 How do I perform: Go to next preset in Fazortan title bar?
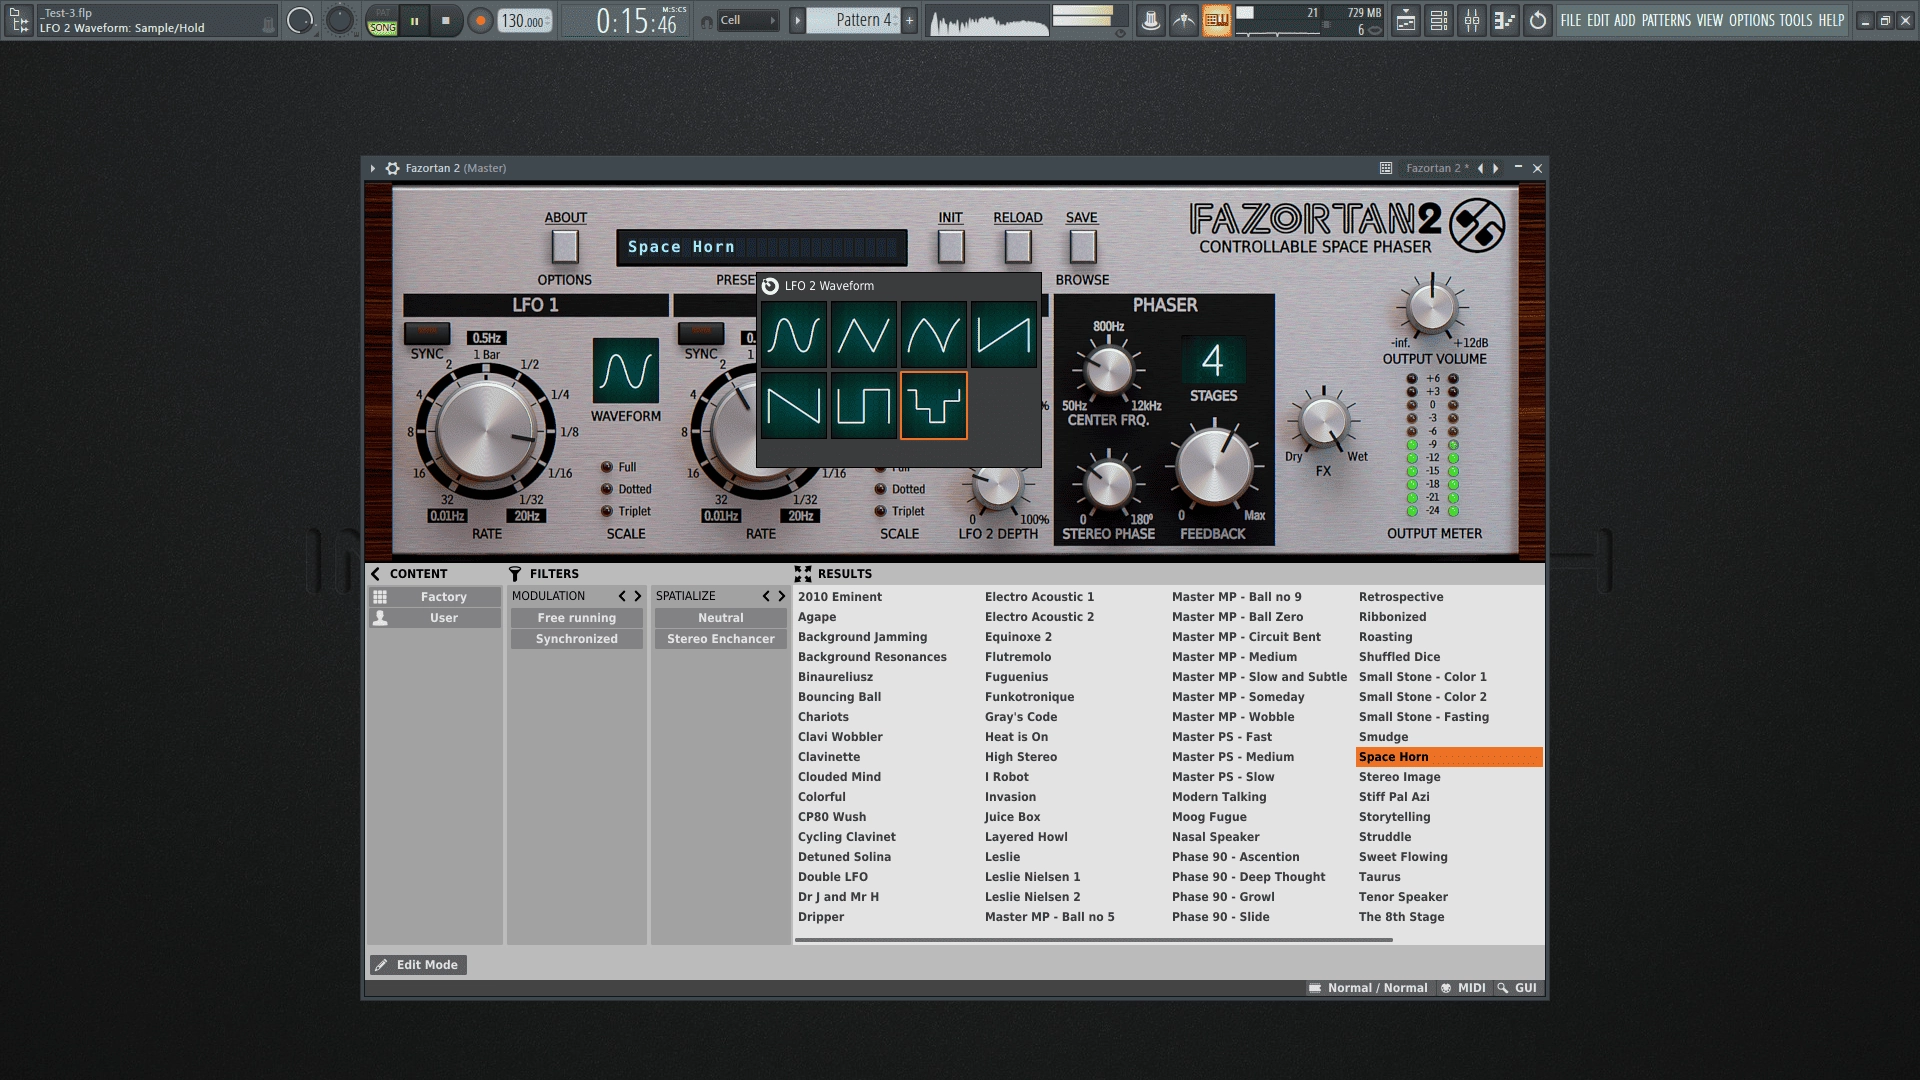[1496, 168]
